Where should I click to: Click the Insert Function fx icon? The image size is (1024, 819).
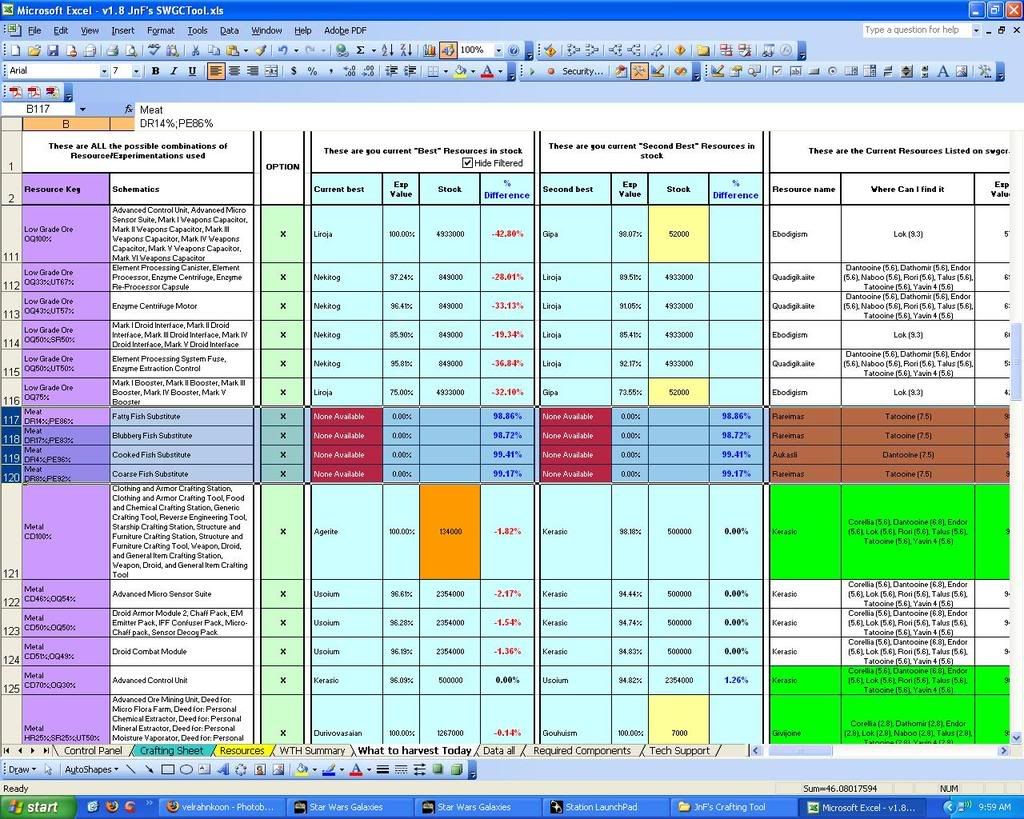point(129,109)
